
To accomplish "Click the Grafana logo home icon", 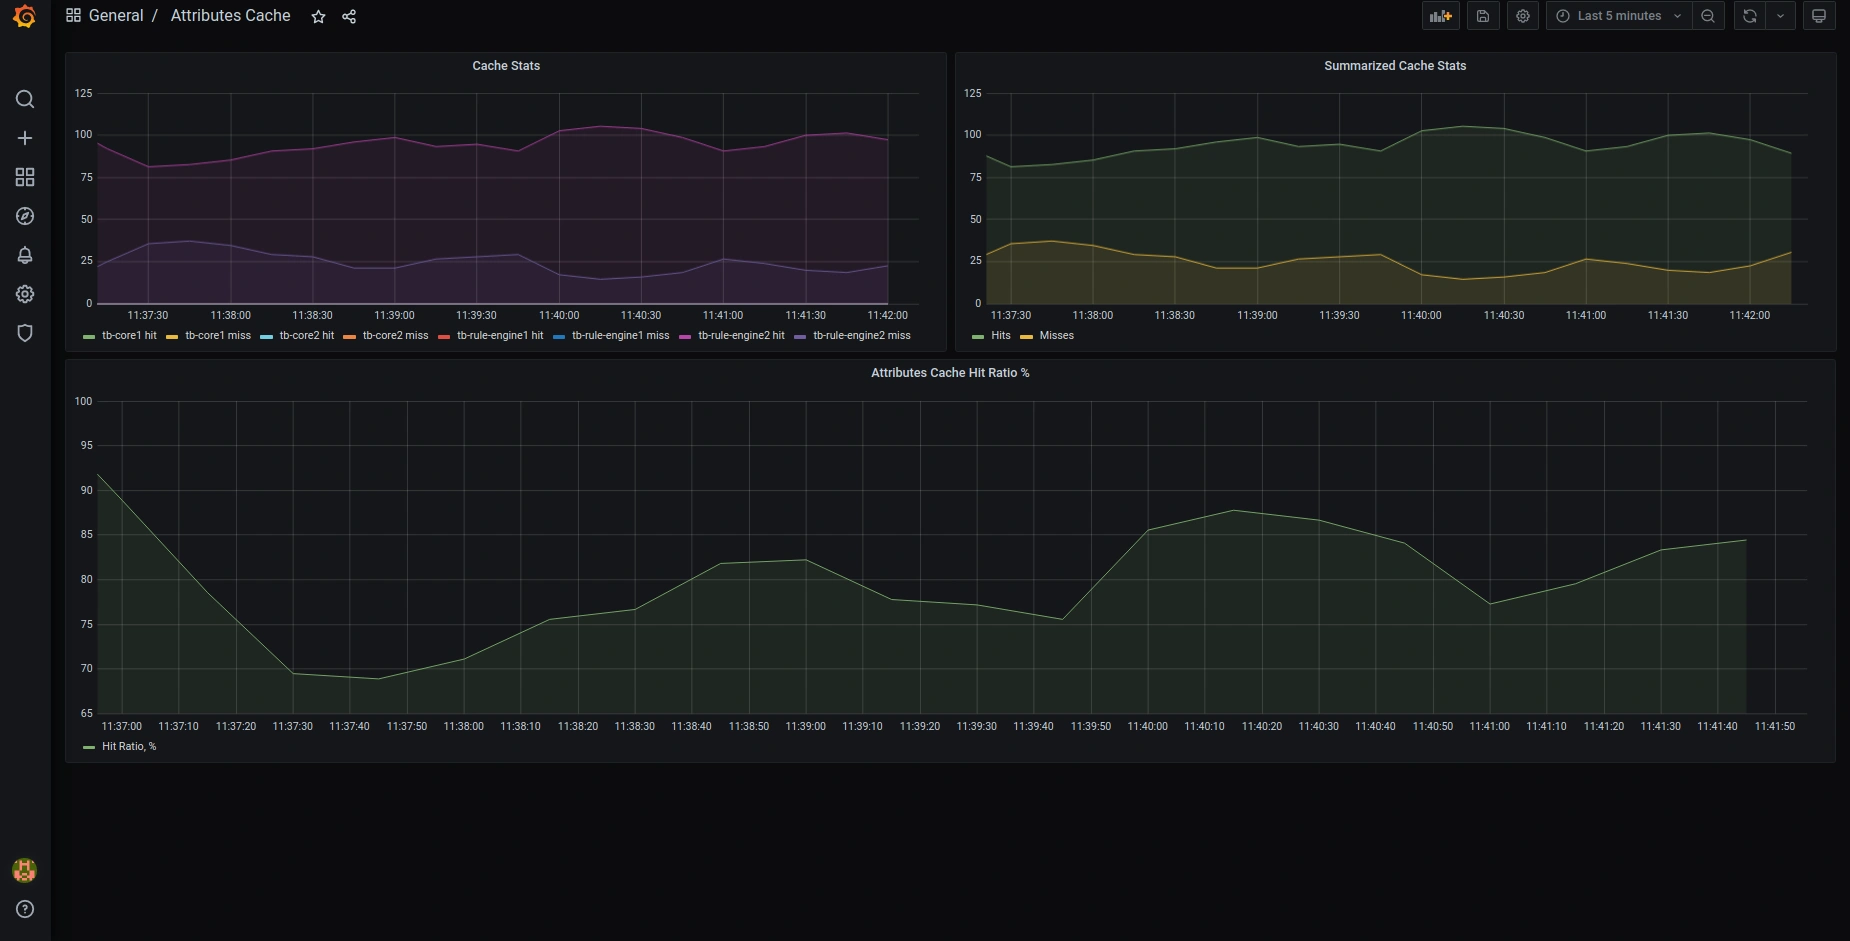I will coord(25,17).
